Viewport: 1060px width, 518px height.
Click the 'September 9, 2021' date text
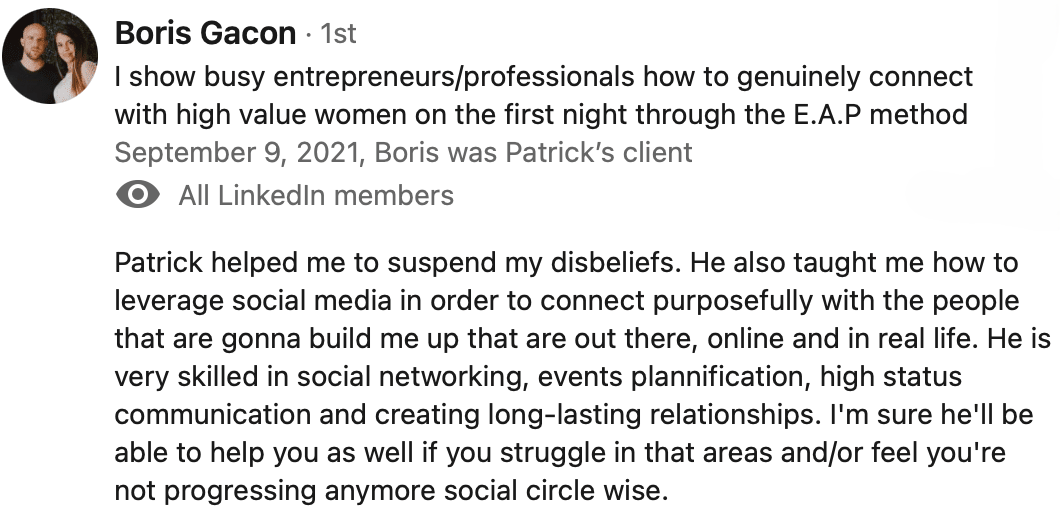[x=236, y=152]
